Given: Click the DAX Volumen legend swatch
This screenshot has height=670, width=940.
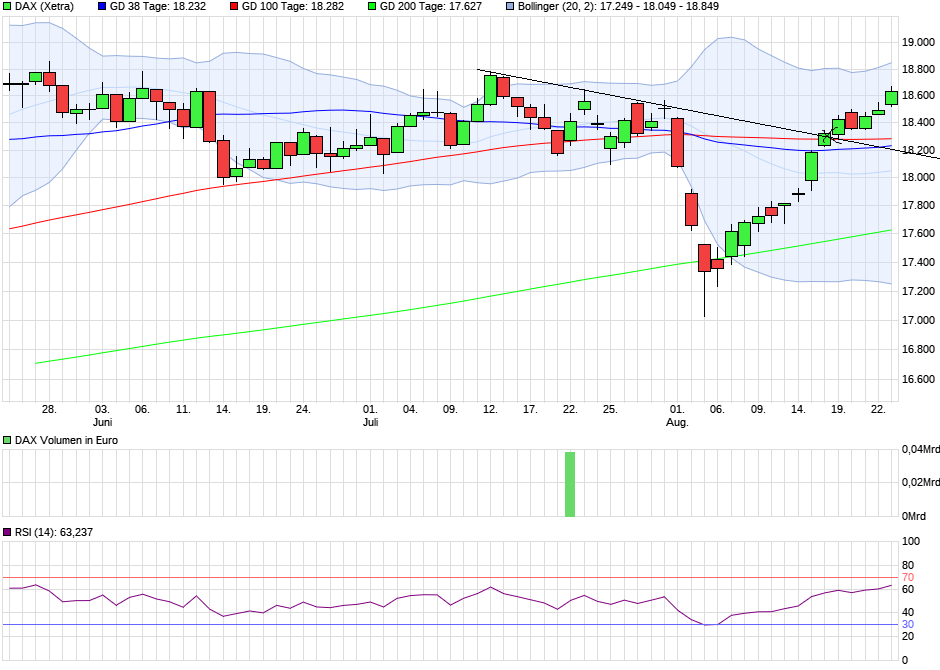Looking at the screenshot, I should point(7,440).
